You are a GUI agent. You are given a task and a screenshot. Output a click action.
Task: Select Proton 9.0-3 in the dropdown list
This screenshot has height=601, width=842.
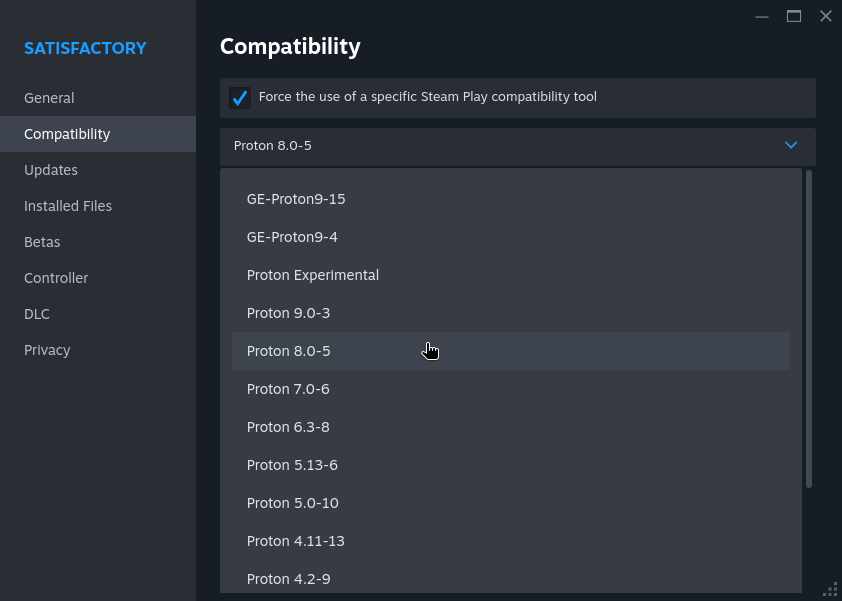(x=511, y=313)
